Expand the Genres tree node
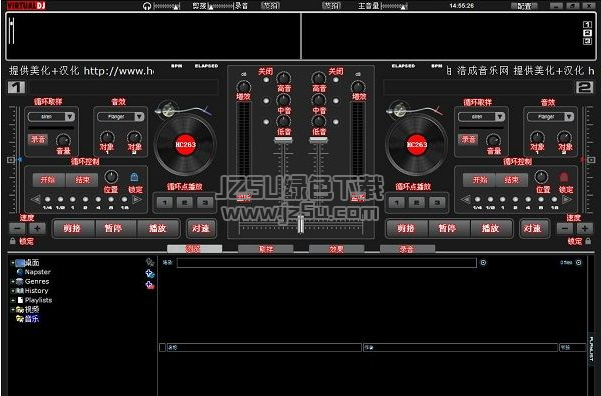601x396 pixels. (13, 281)
